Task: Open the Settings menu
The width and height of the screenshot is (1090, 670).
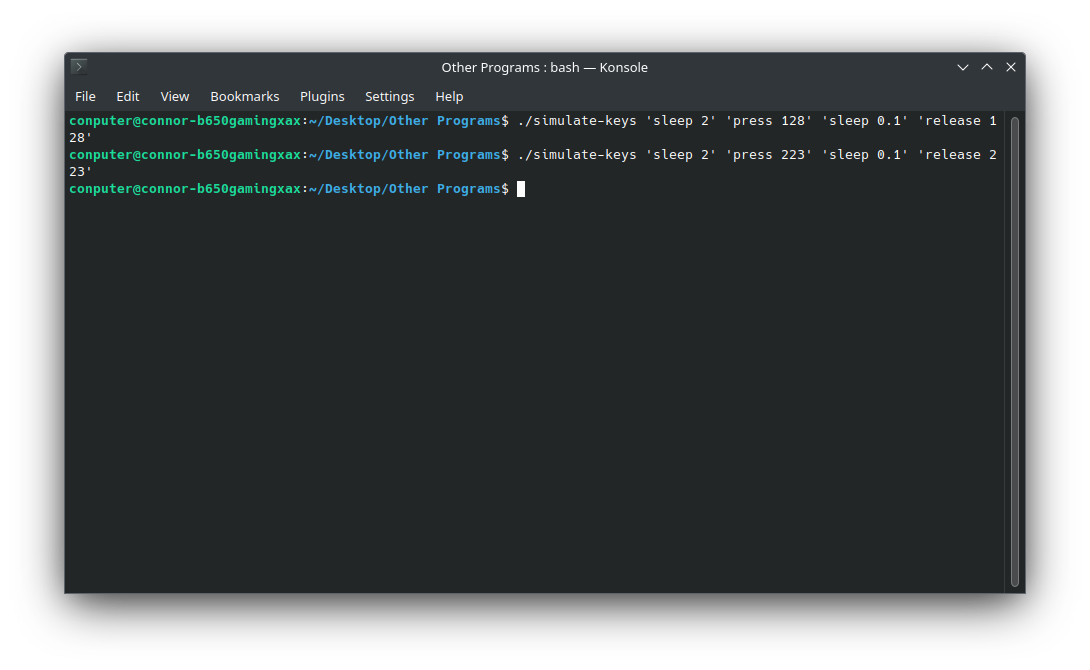Action: (x=389, y=97)
